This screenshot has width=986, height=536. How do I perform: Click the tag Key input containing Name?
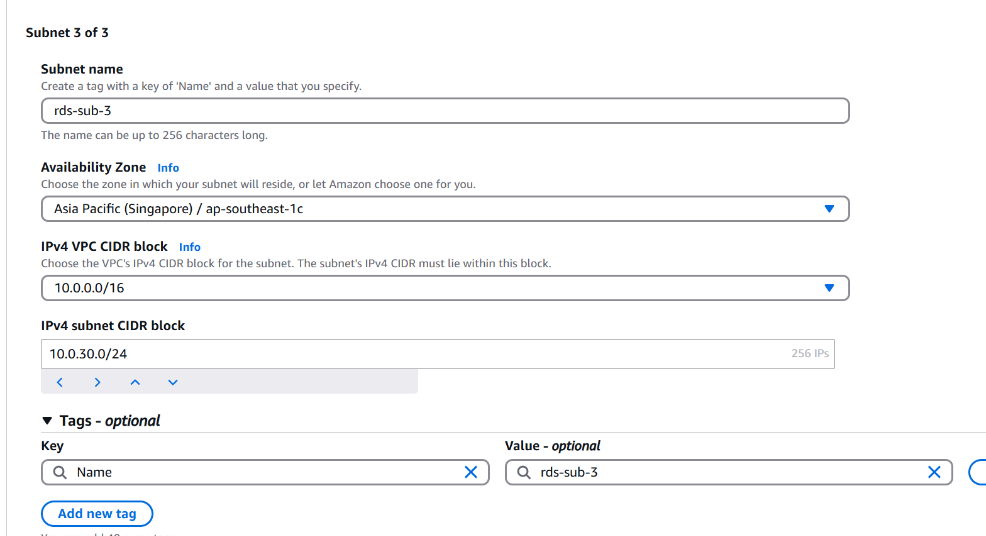coord(265,472)
